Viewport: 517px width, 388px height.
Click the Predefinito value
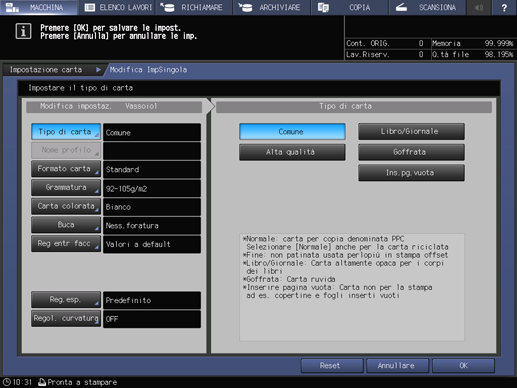pos(152,300)
